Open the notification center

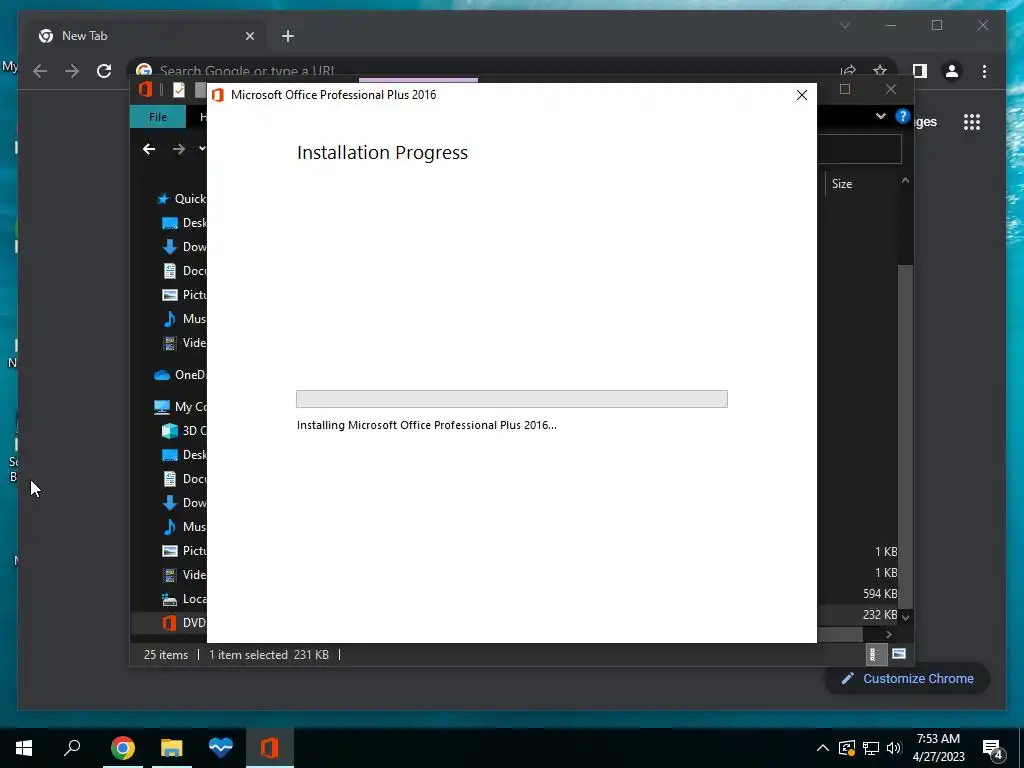993,749
